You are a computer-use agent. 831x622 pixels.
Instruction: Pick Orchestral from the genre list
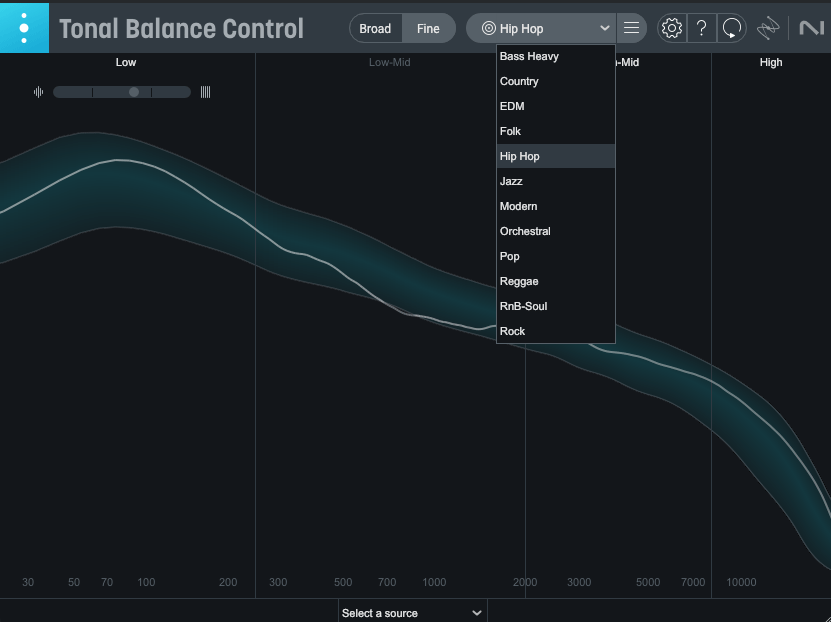(x=555, y=231)
